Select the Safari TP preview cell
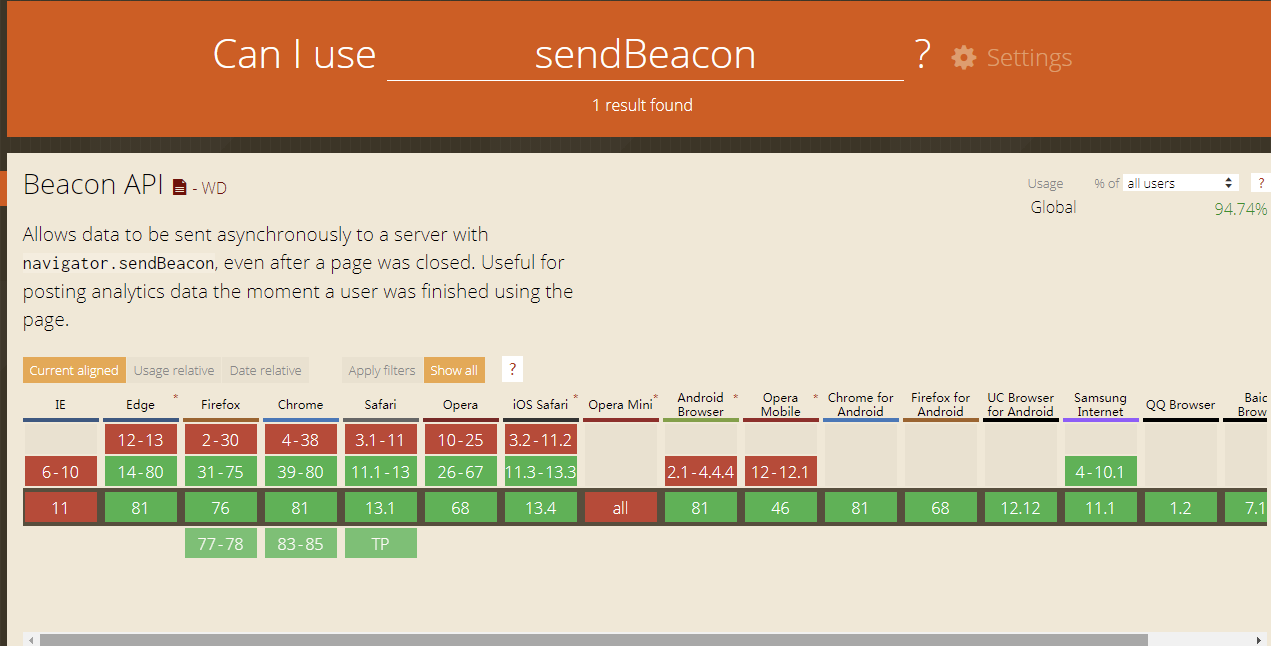Screen dimensions: 1271x646 click(380, 542)
